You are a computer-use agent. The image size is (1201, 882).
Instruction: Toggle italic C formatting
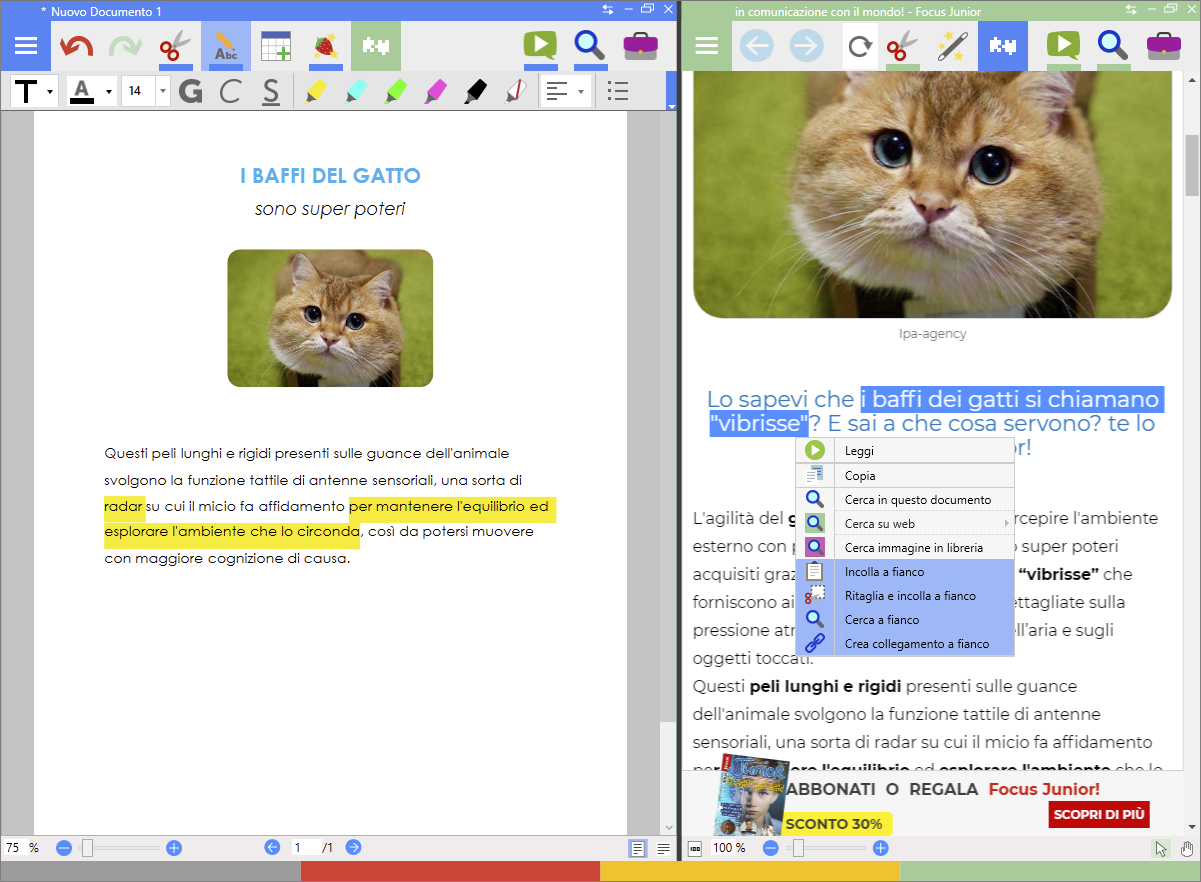(x=230, y=92)
